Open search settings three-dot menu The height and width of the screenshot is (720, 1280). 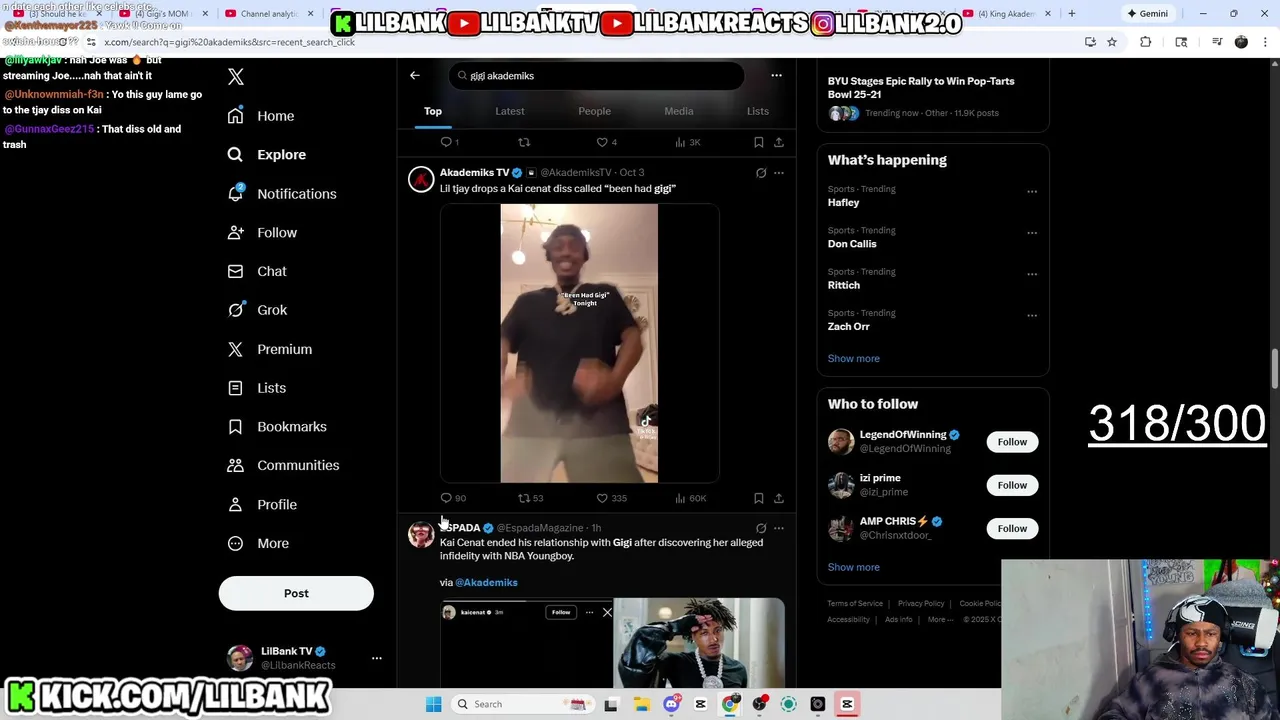tap(776, 76)
